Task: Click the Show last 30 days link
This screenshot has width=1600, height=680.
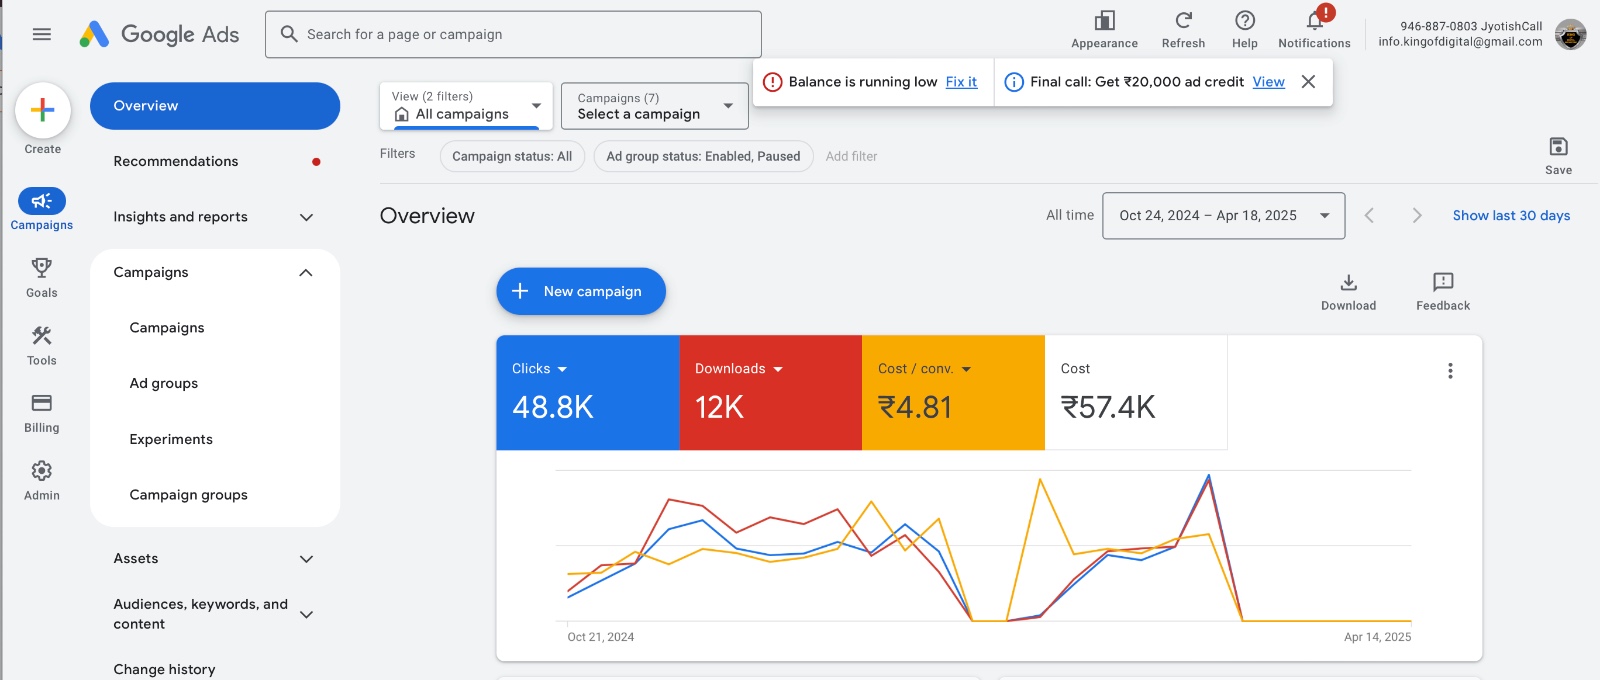Action: coord(1511,216)
